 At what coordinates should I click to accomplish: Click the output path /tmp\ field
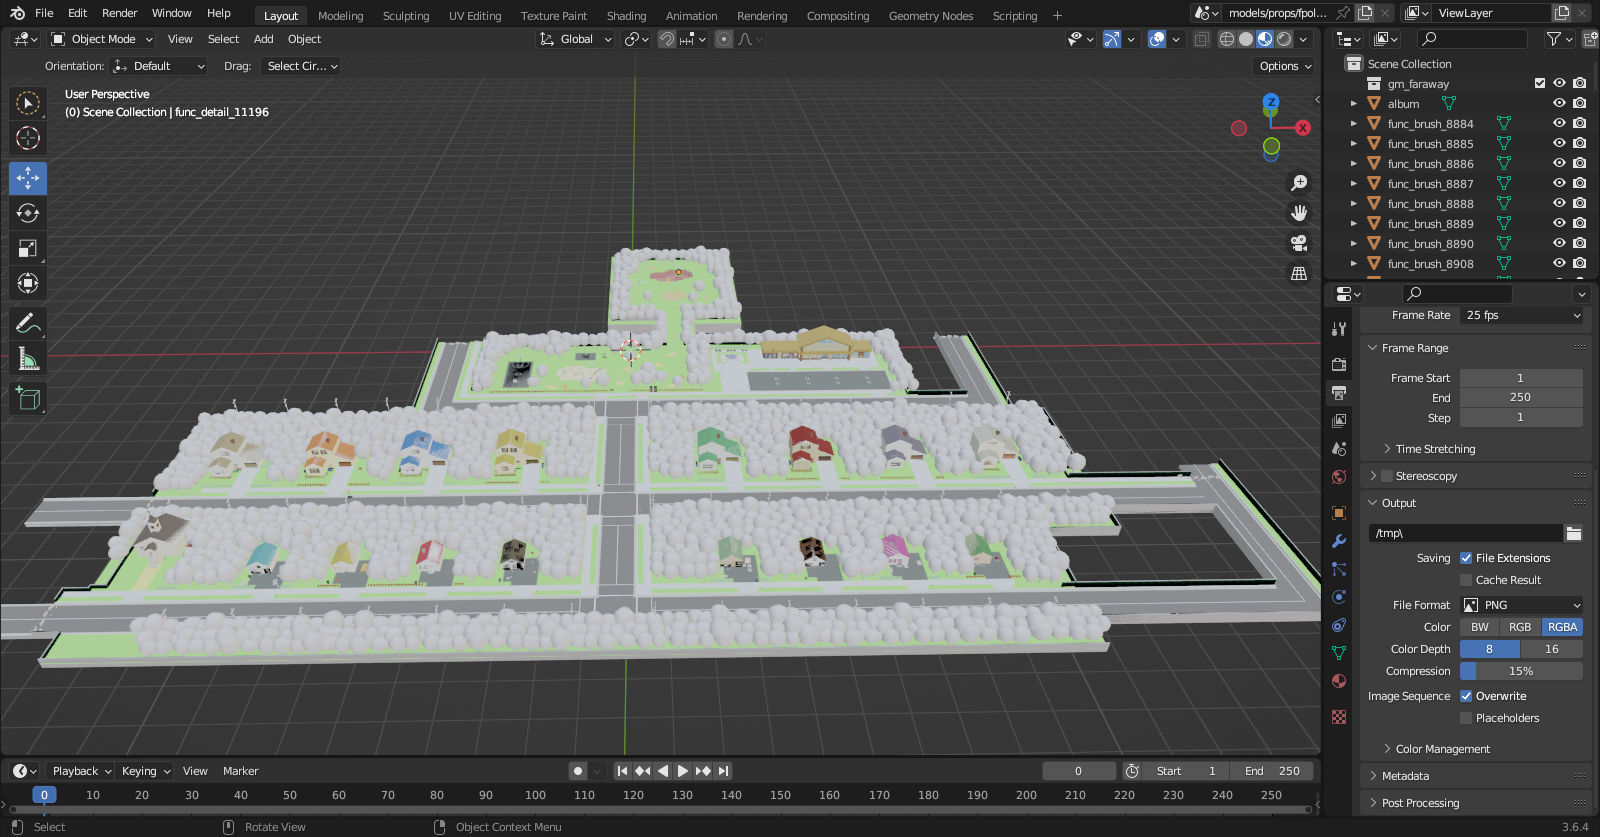click(x=1465, y=533)
